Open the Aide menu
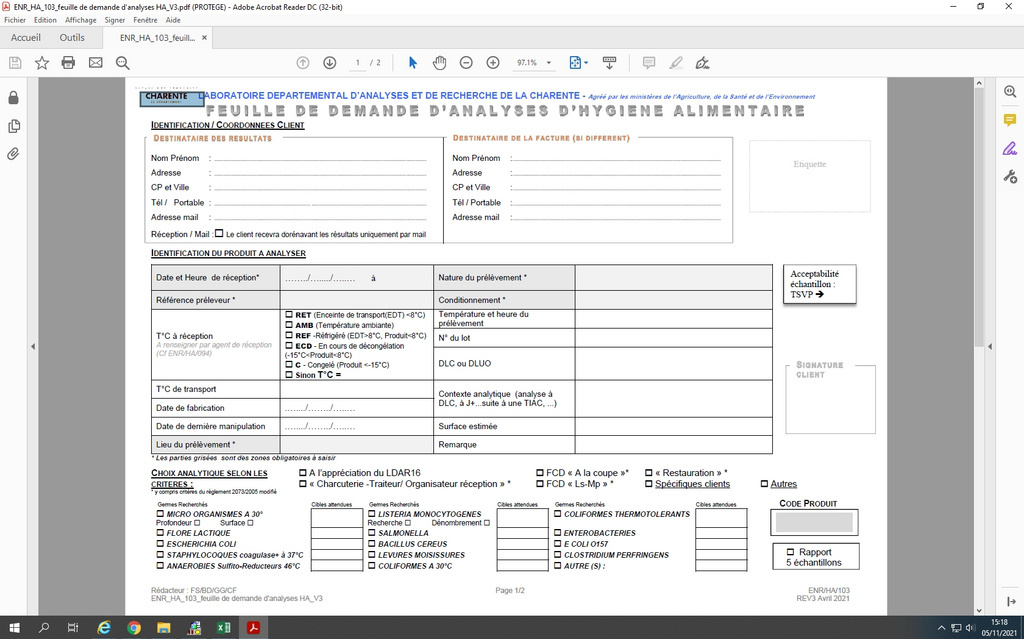The width and height of the screenshot is (1024, 639). [173, 20]
